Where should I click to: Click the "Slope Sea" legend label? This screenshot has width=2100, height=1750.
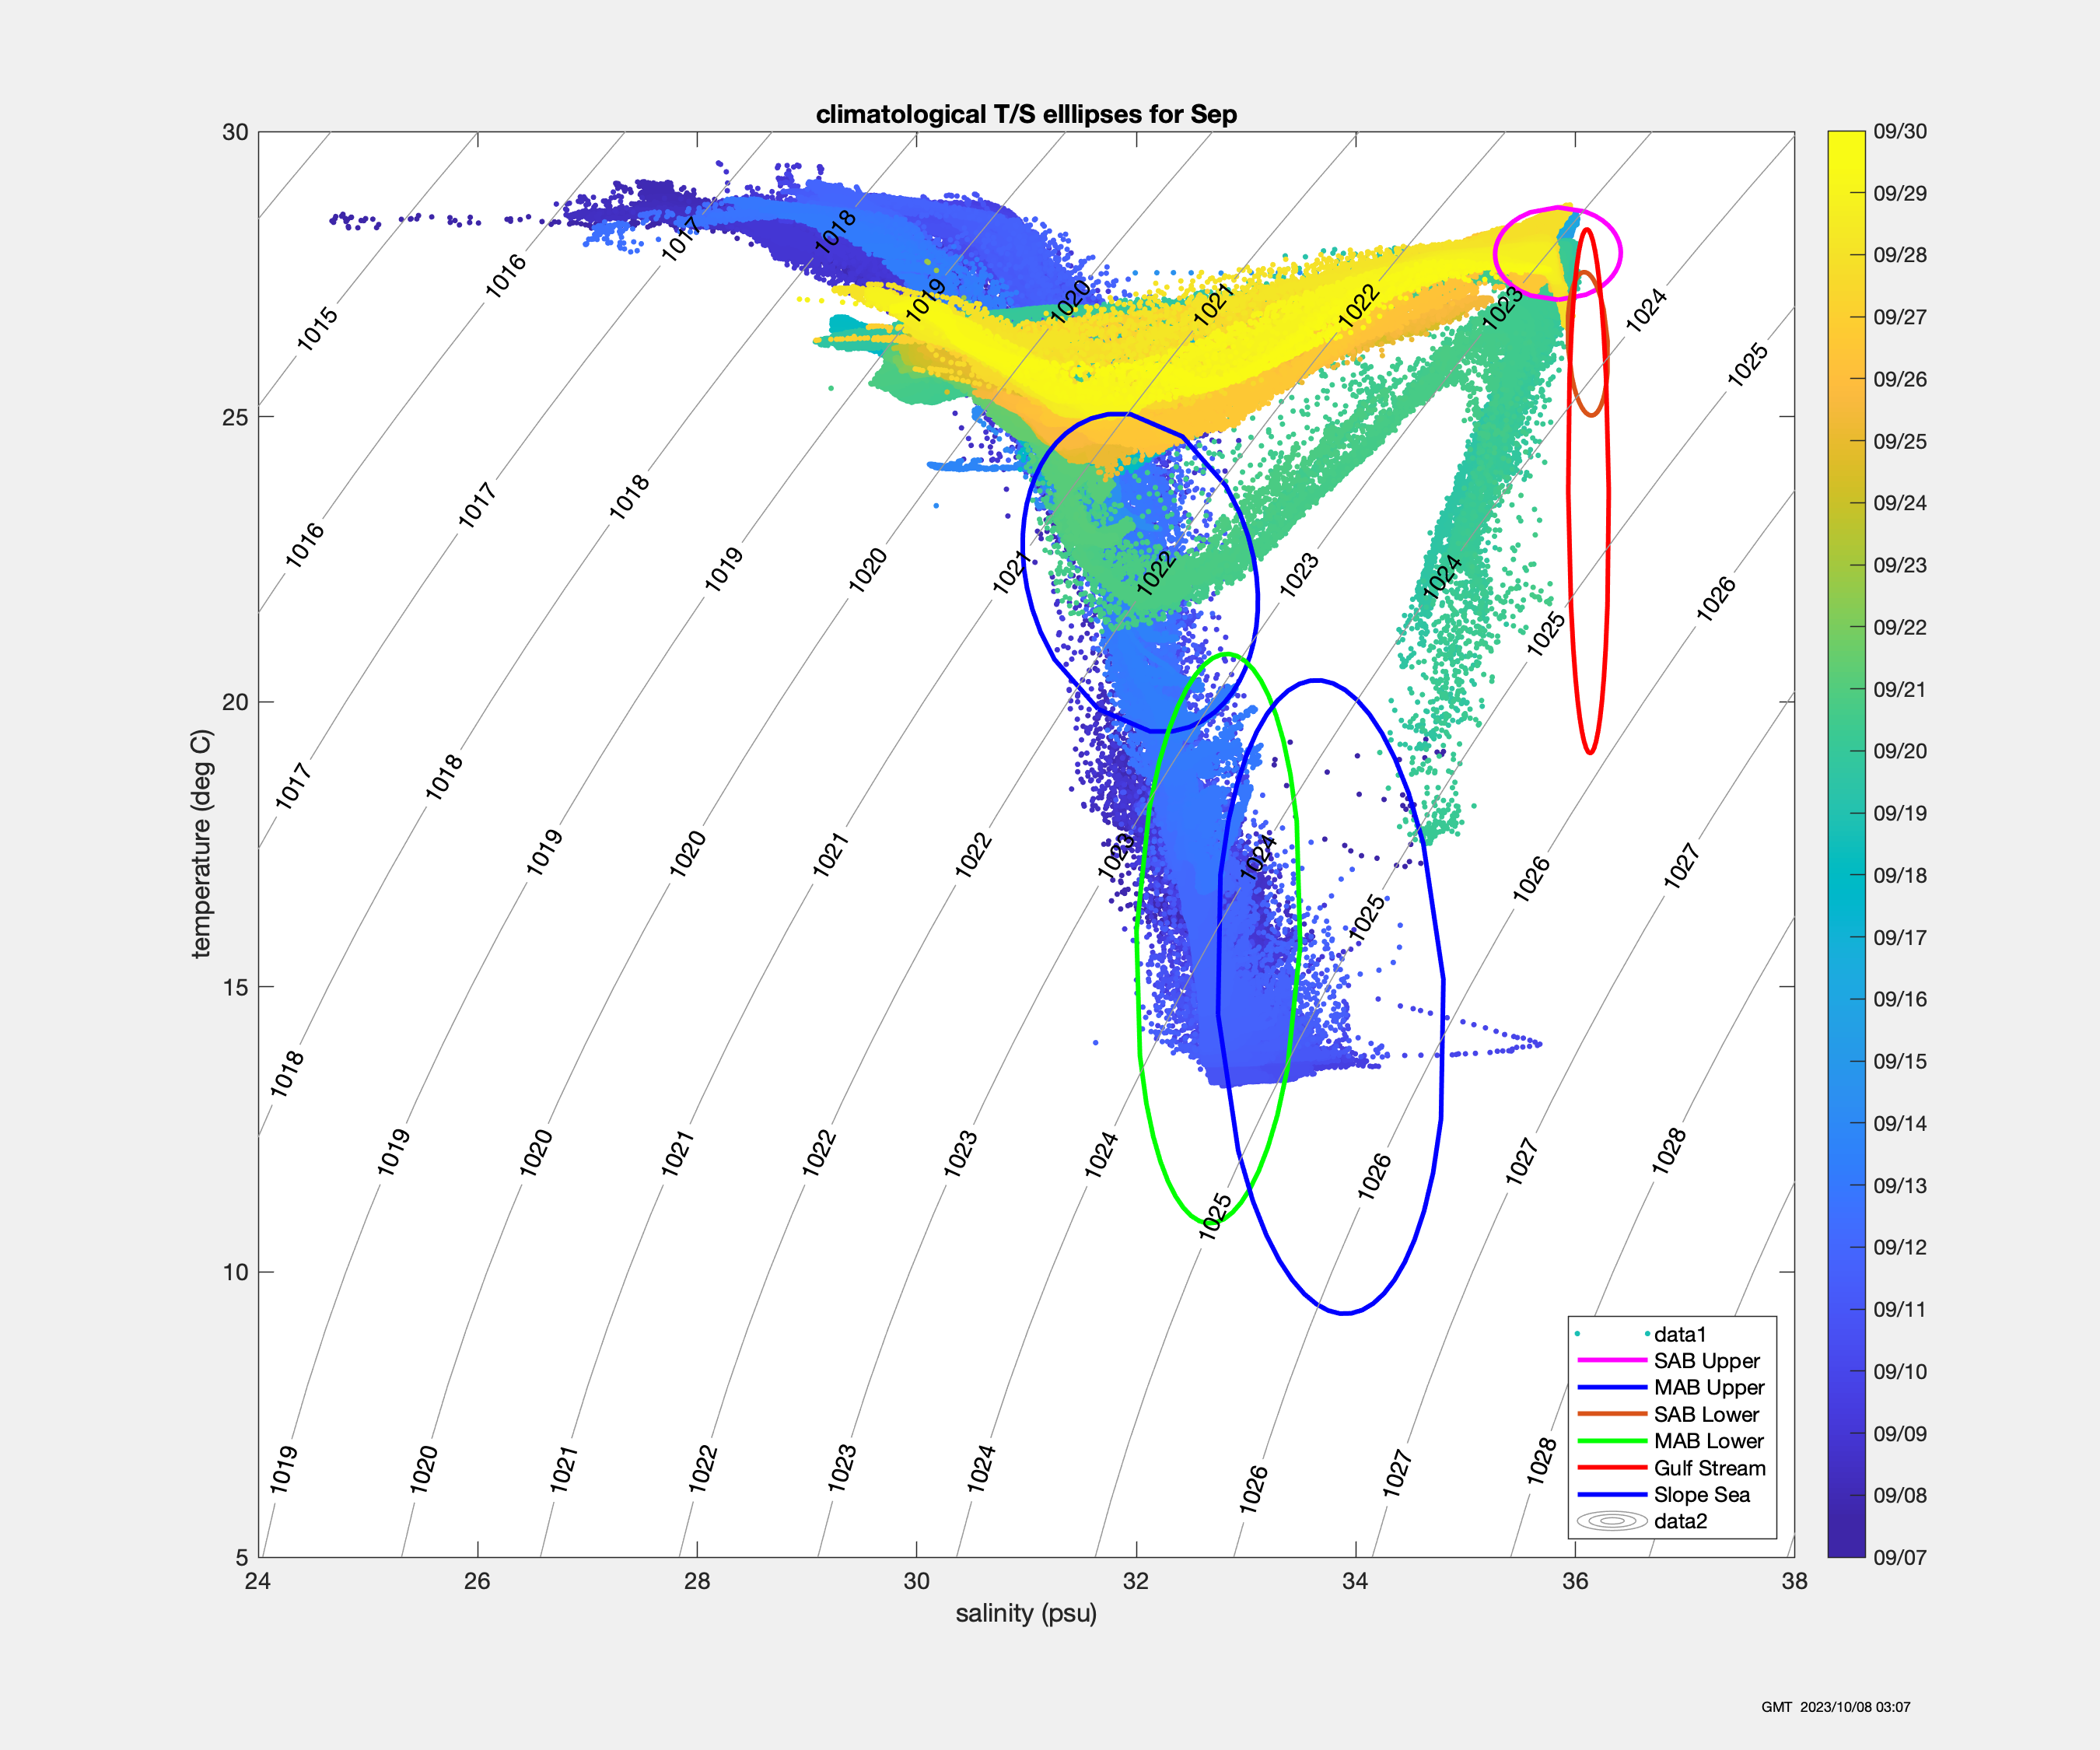coord(1702,1495)
